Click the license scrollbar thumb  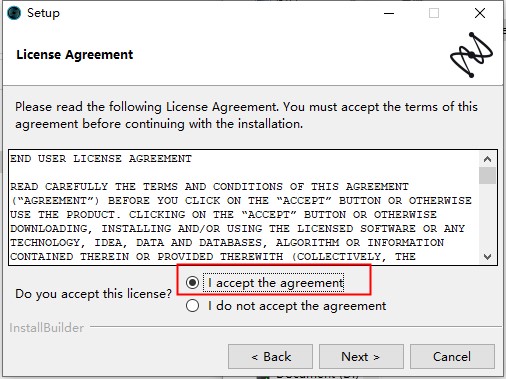coord(487,175)
